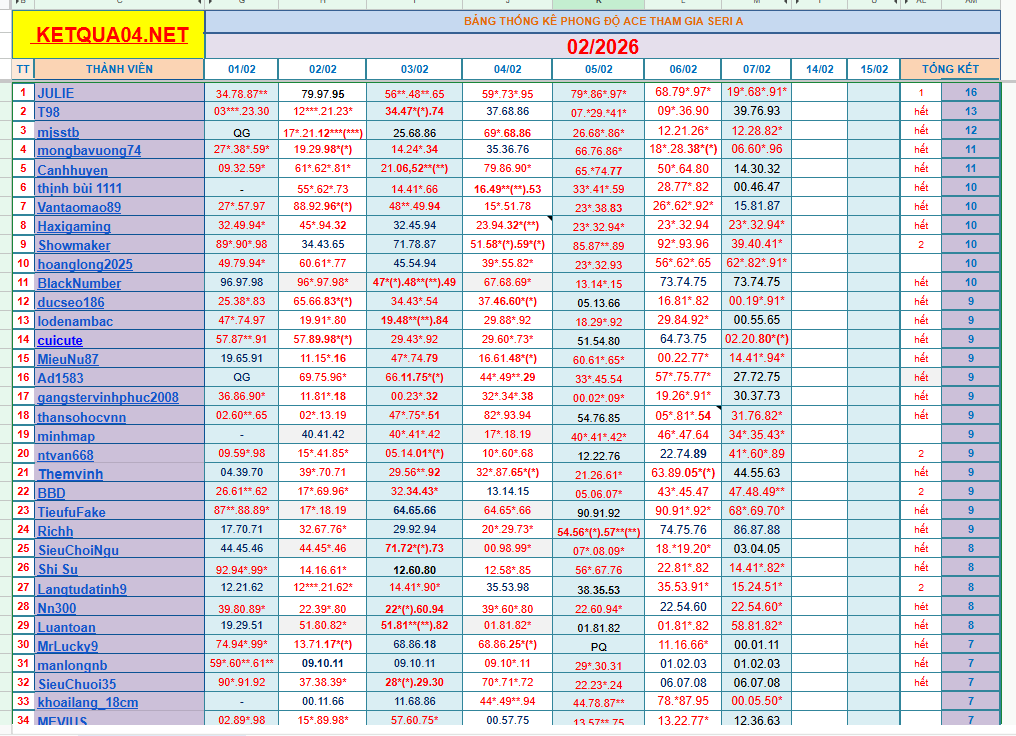Screen dimensions: 1016x736
Task: Select the 07/02 date header
Action: pos(756,69)
